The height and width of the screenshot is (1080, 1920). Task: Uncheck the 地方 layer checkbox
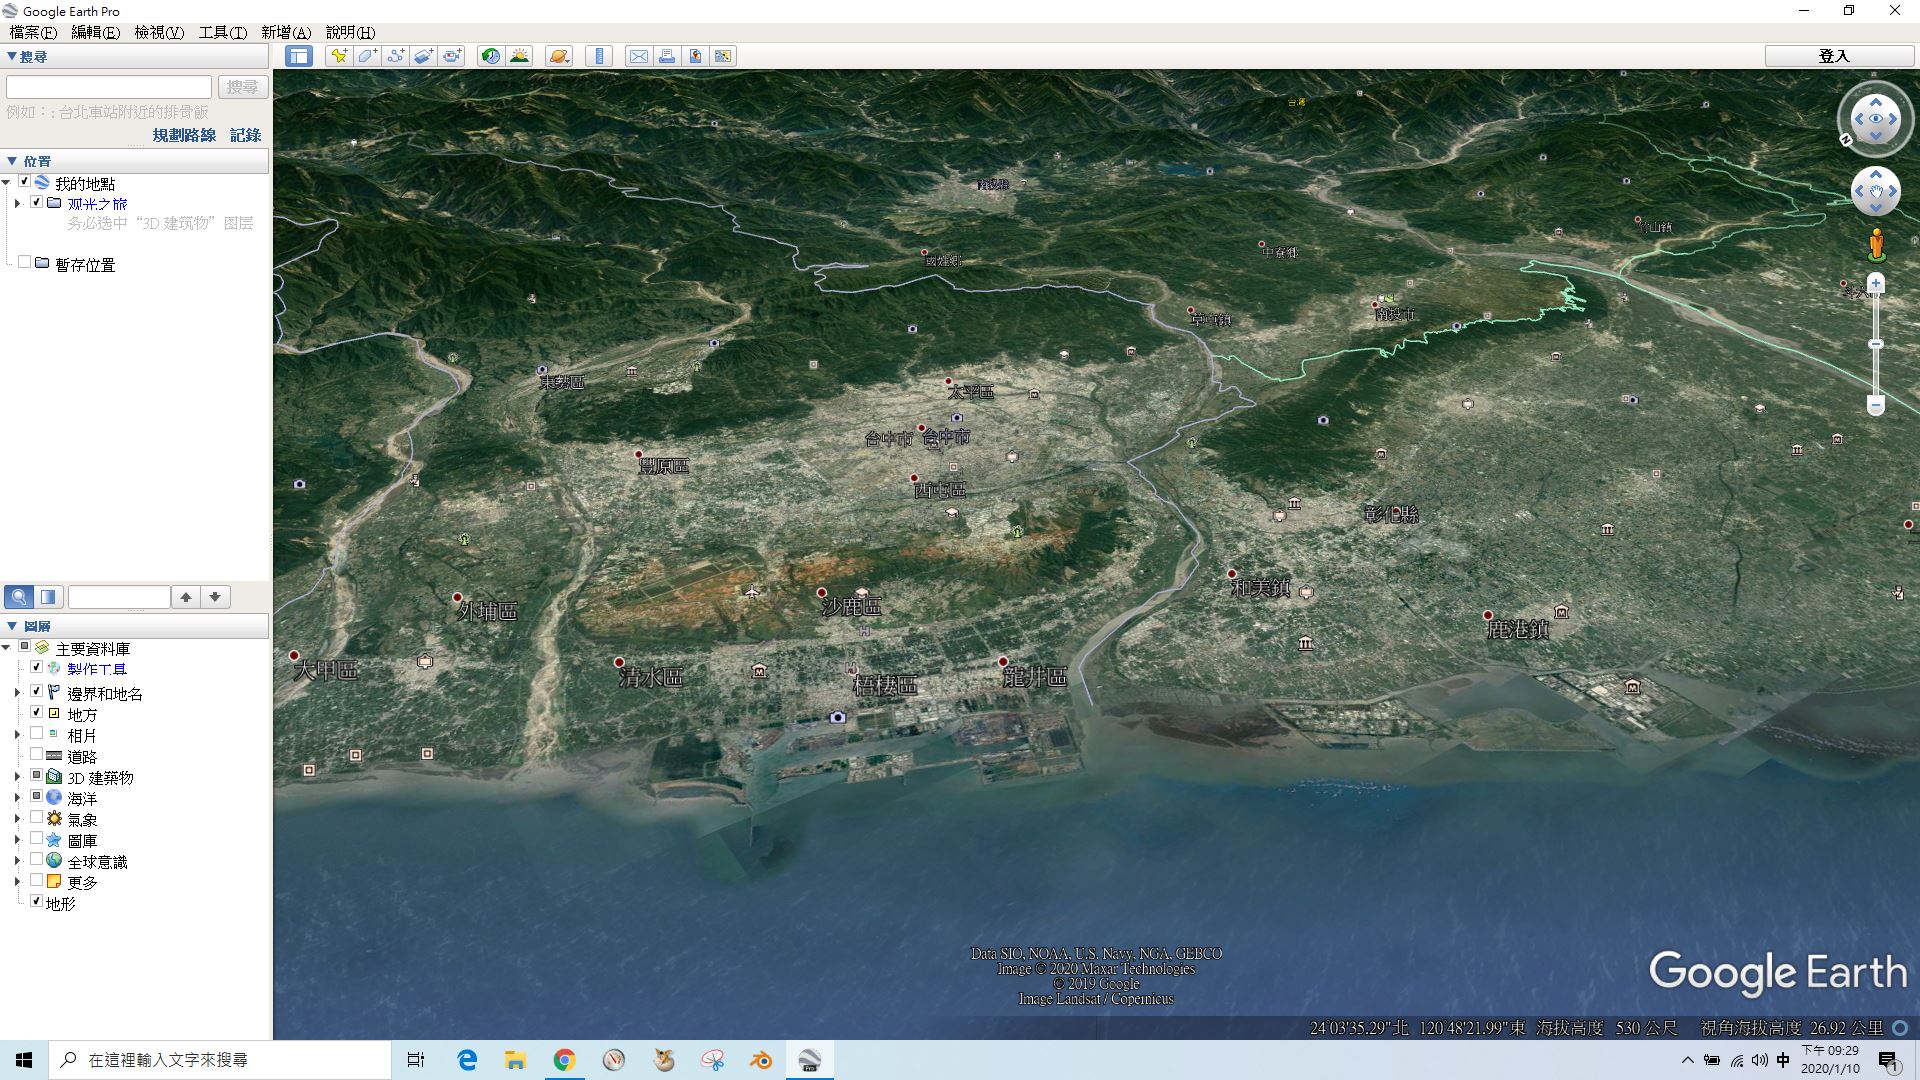37,712
